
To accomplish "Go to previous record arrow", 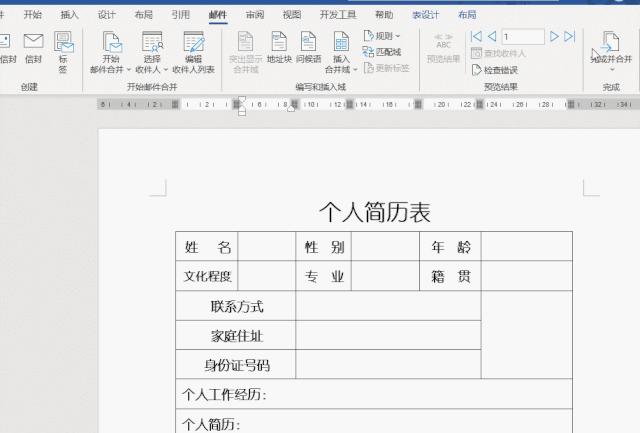I will click(492, 37).
